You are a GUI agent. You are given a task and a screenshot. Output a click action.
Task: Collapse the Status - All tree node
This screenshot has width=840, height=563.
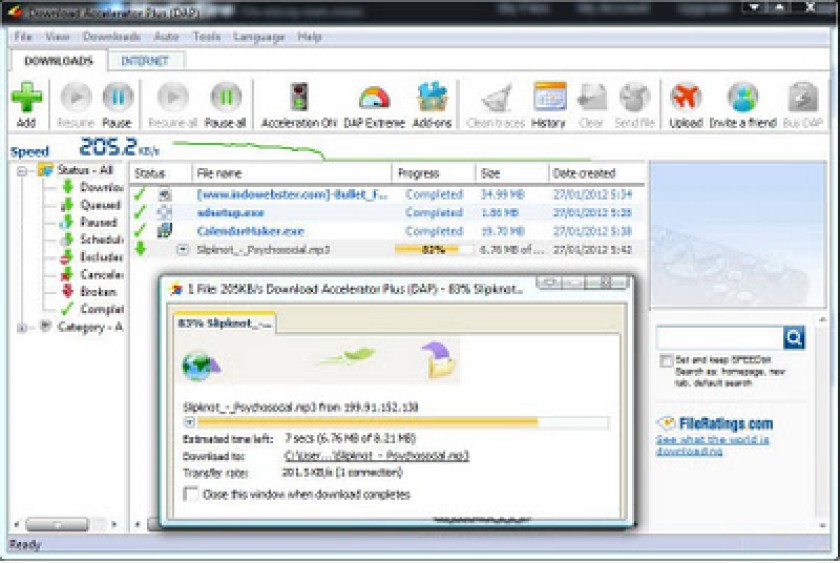[22, 171]
